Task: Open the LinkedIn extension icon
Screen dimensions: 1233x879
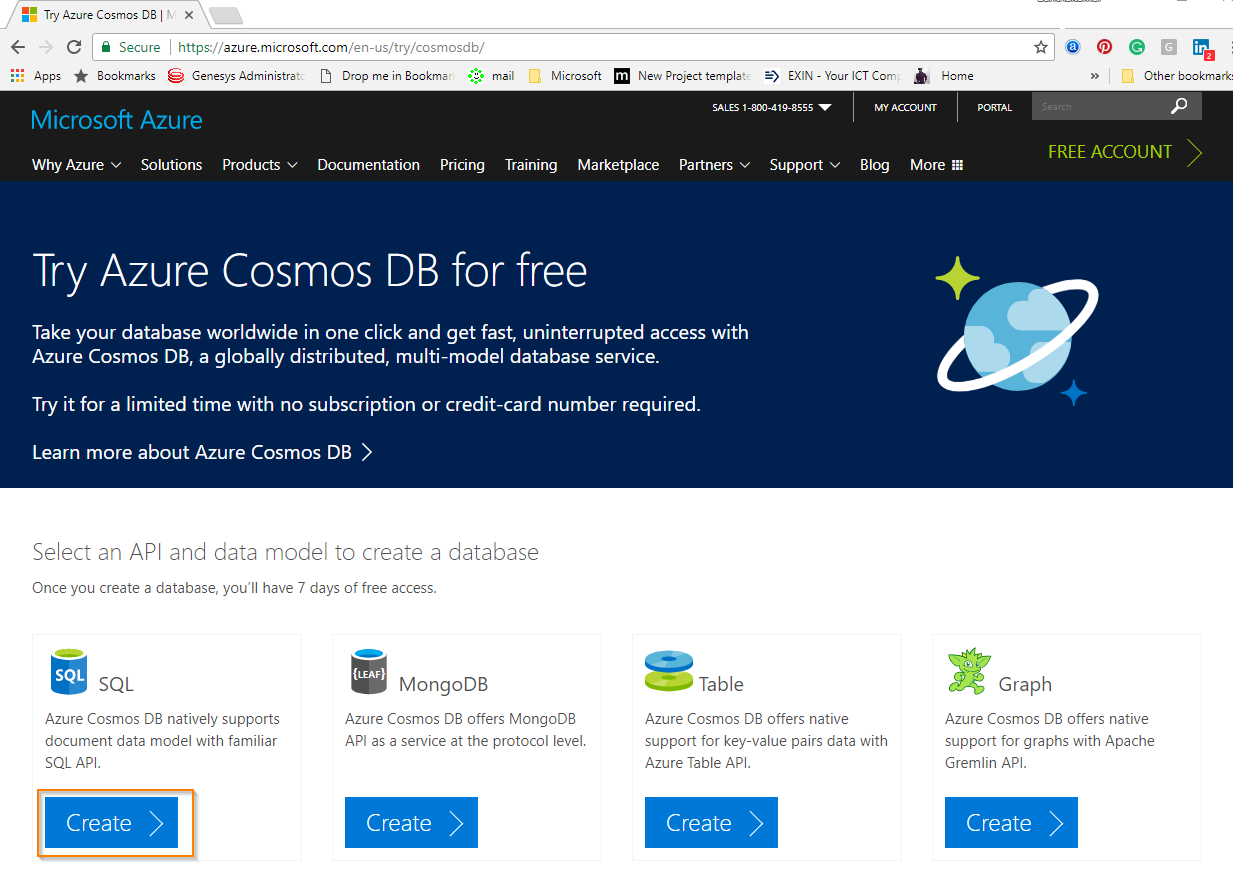Action: click(1201, 47)
